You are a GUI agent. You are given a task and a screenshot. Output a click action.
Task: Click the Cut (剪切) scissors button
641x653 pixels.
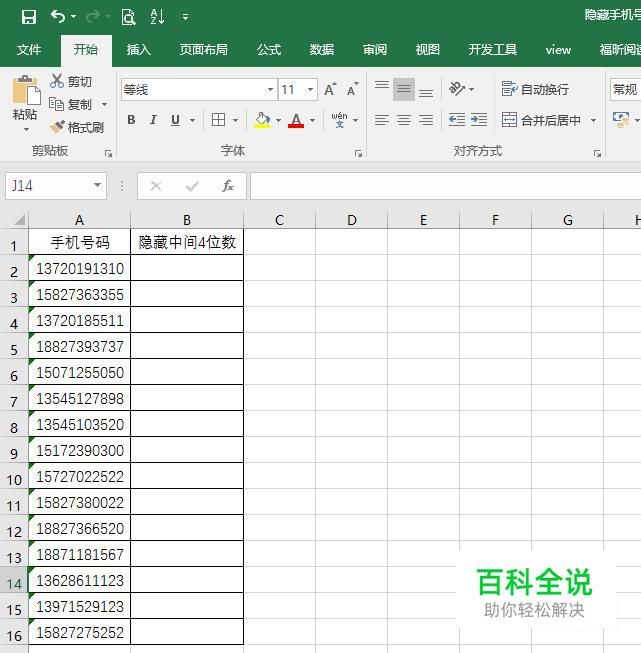(x=71, y=81)
